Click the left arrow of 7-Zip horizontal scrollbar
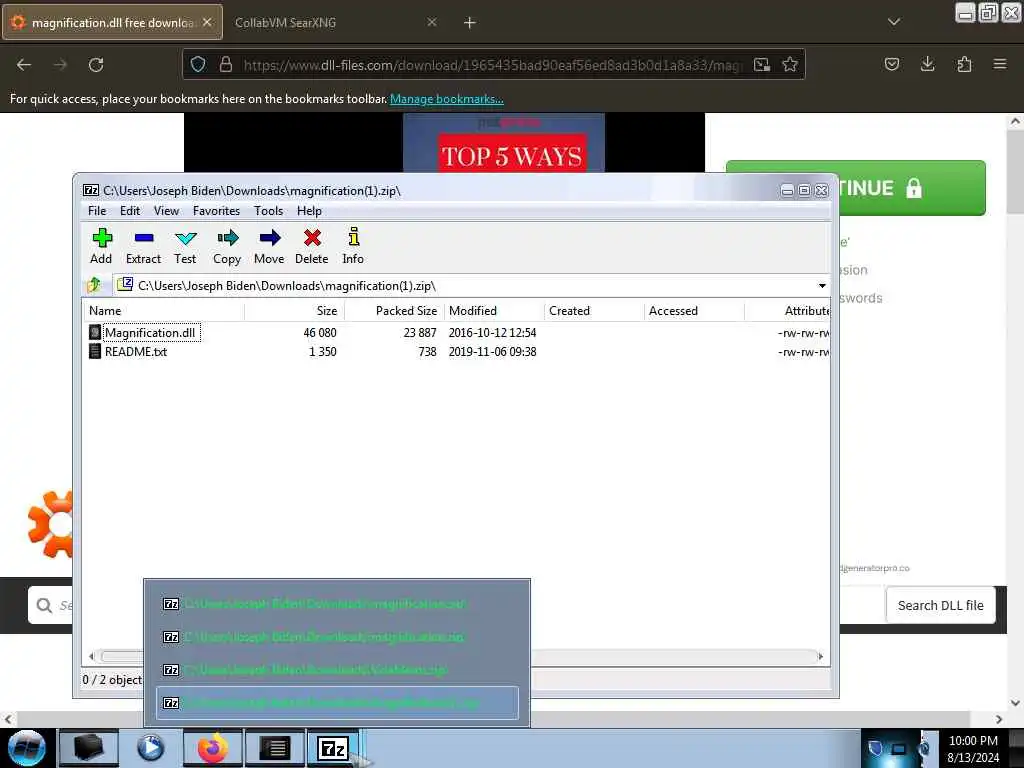The width and height of the screenshot is (1024, 768). (91, 656)
